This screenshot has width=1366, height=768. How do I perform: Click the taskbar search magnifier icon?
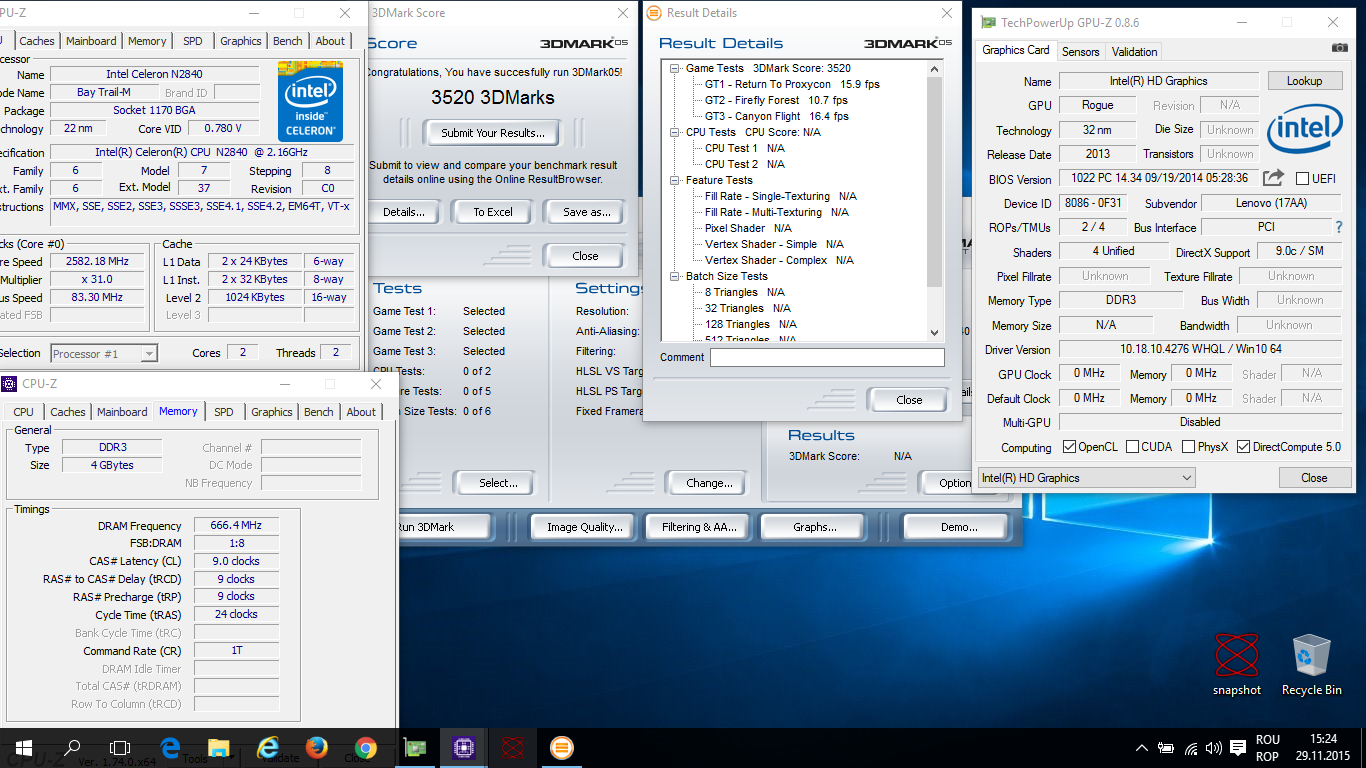click(x=72, y=748)
